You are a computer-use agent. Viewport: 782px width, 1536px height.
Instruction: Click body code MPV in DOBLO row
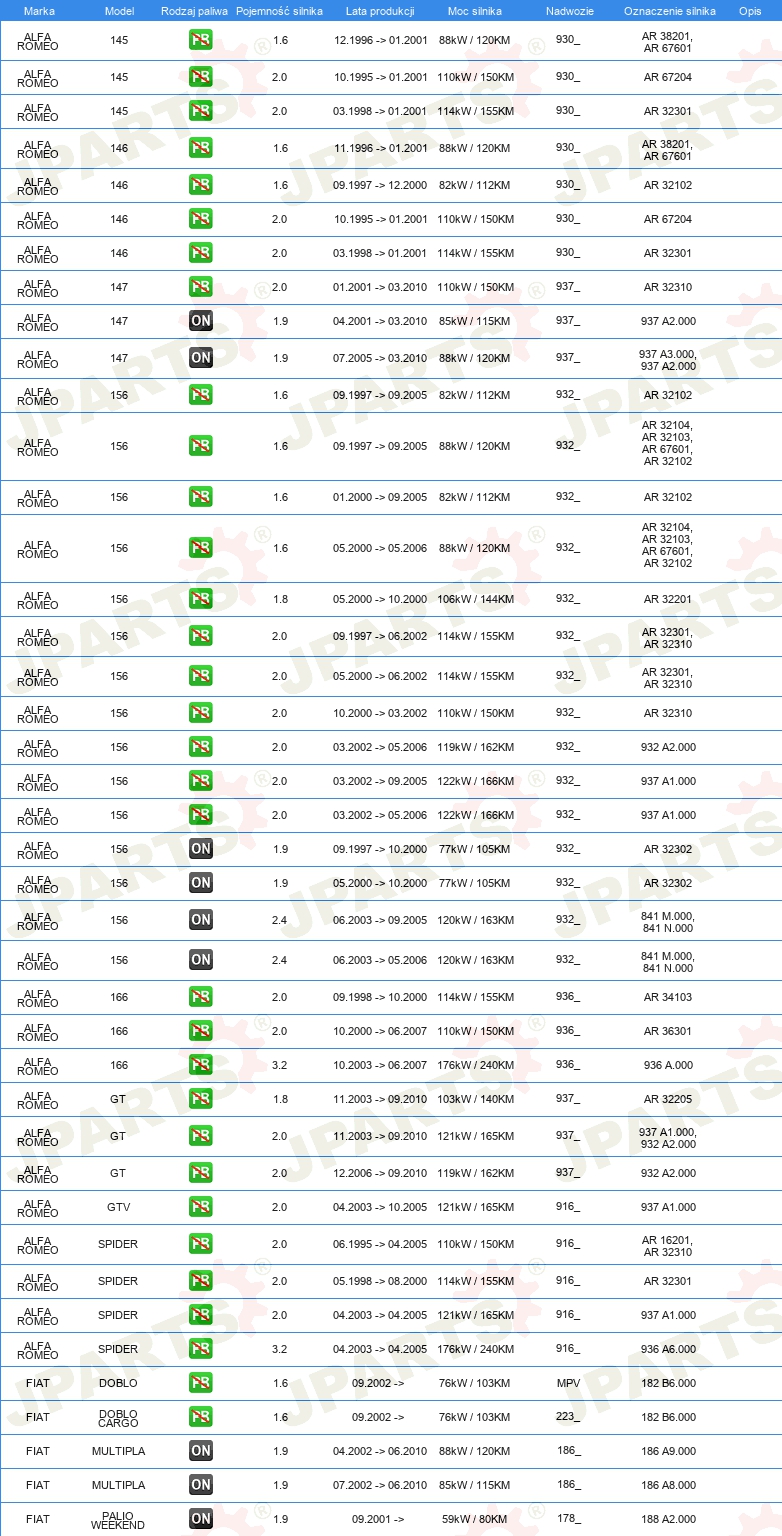(568, 1383)
